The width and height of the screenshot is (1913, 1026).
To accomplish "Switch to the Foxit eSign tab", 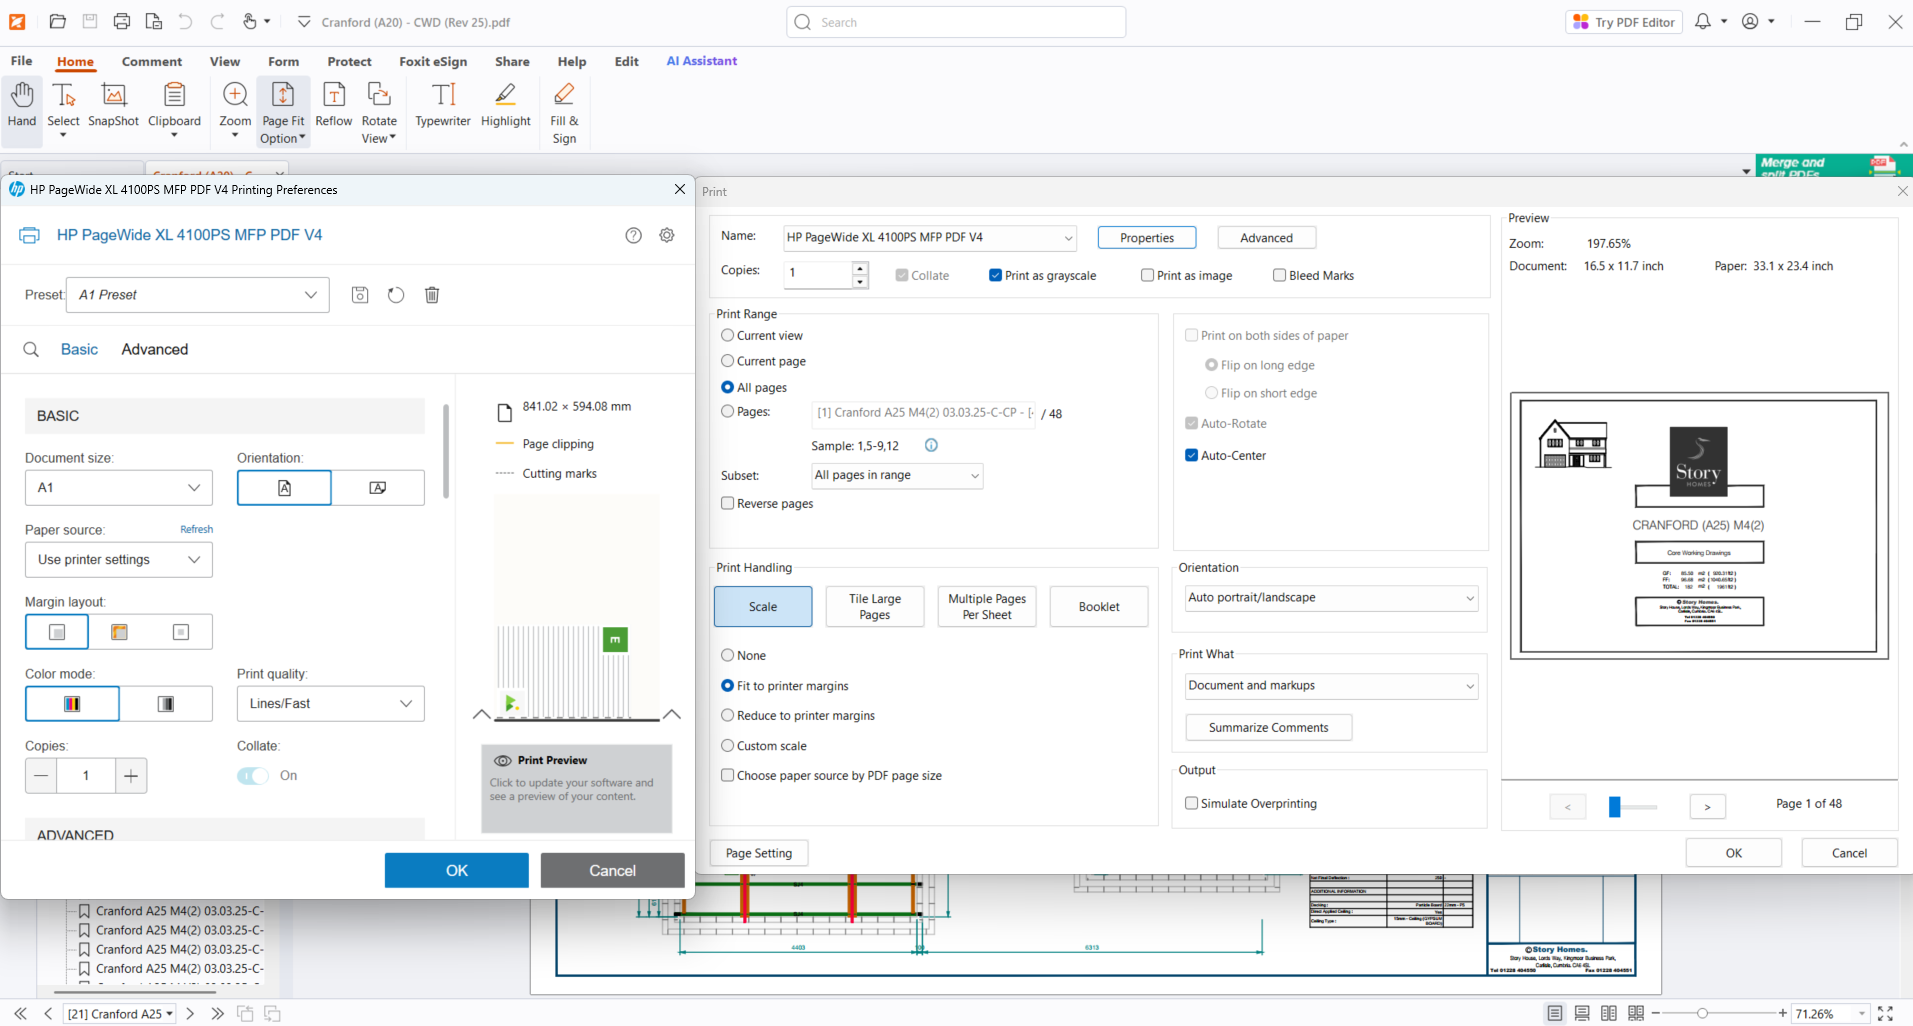I will click(433, 61).
